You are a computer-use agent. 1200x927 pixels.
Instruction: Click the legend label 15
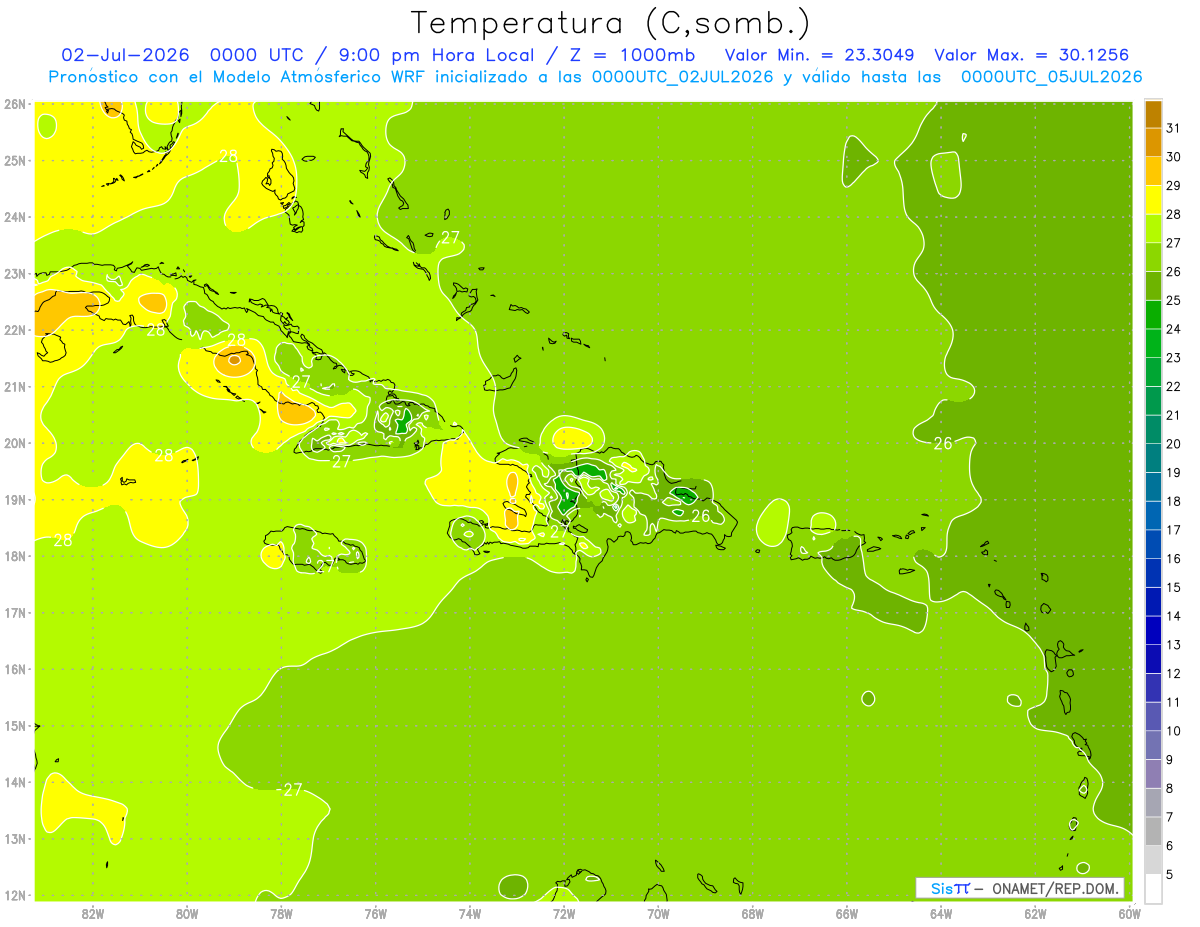click(1173, 587)
